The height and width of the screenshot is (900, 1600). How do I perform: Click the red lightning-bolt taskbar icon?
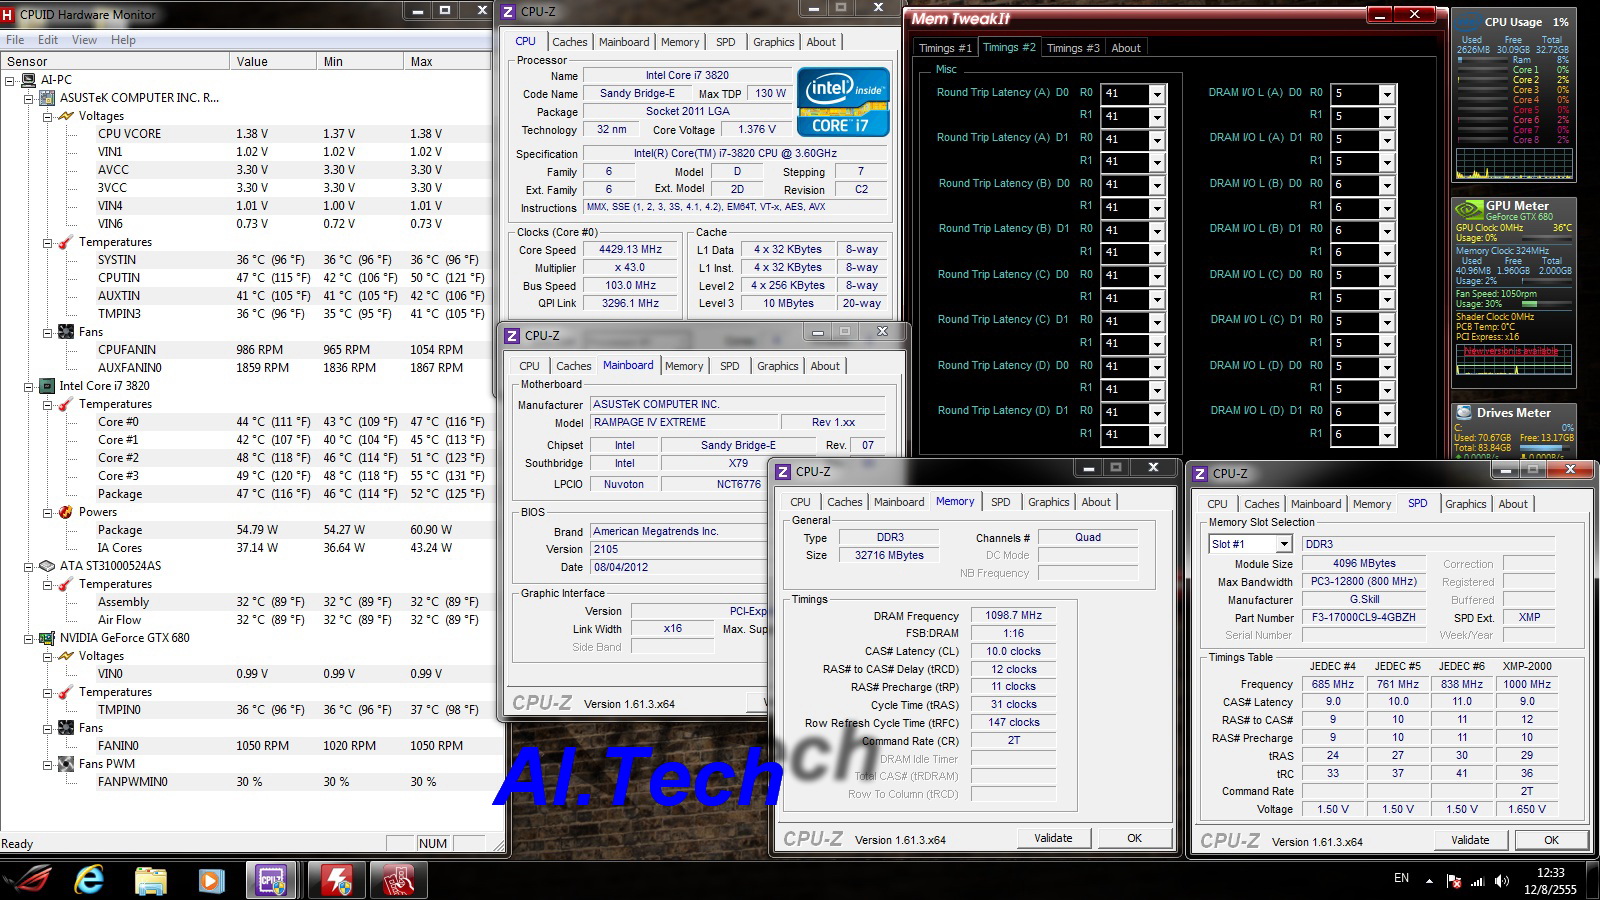[x=337, y=880]
